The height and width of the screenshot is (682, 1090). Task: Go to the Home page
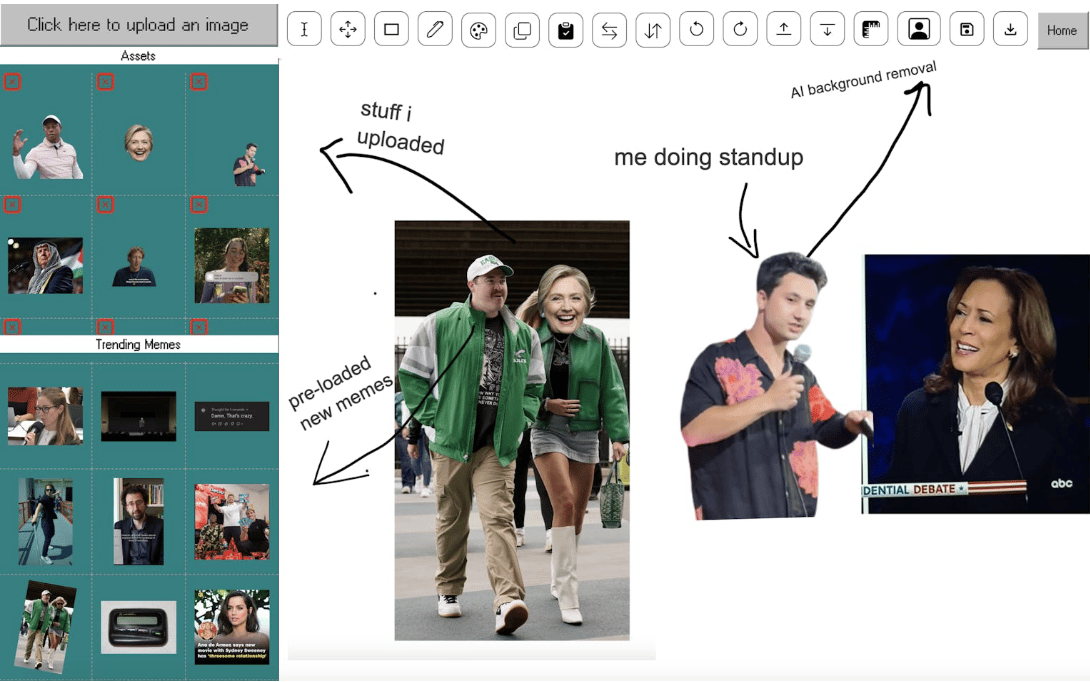click(1062, 31)
